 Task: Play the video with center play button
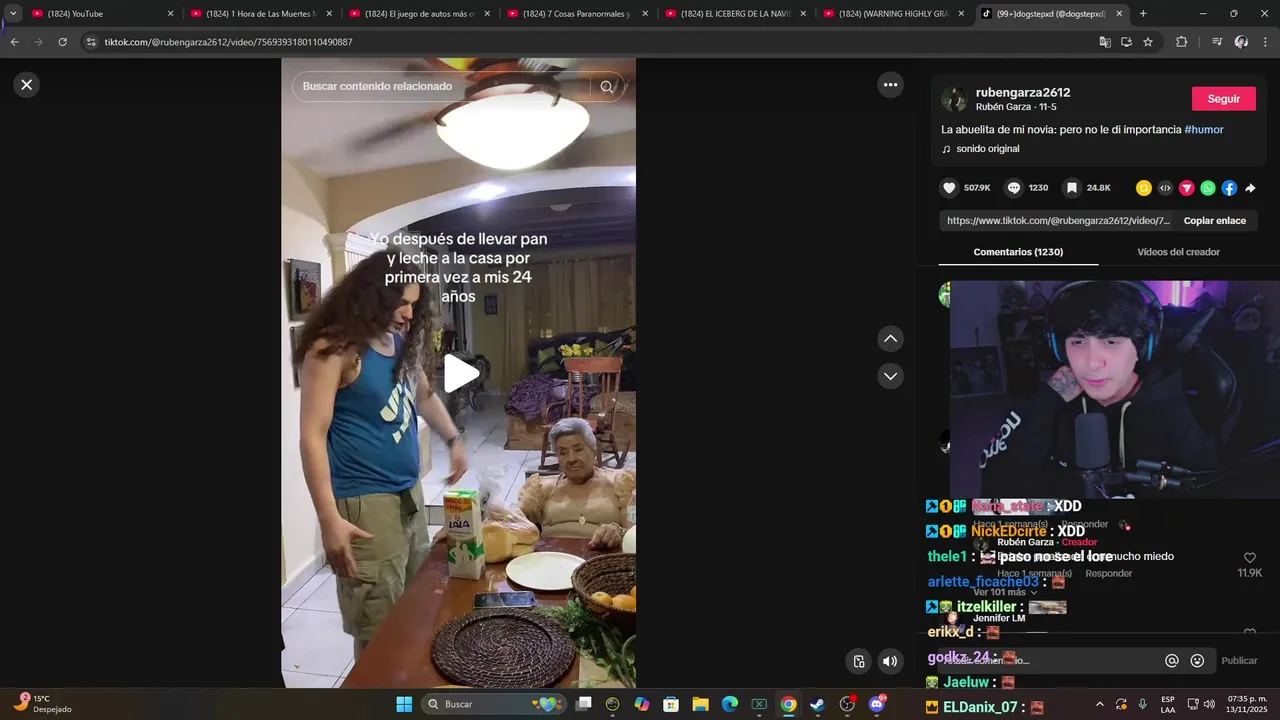point(460,373)
